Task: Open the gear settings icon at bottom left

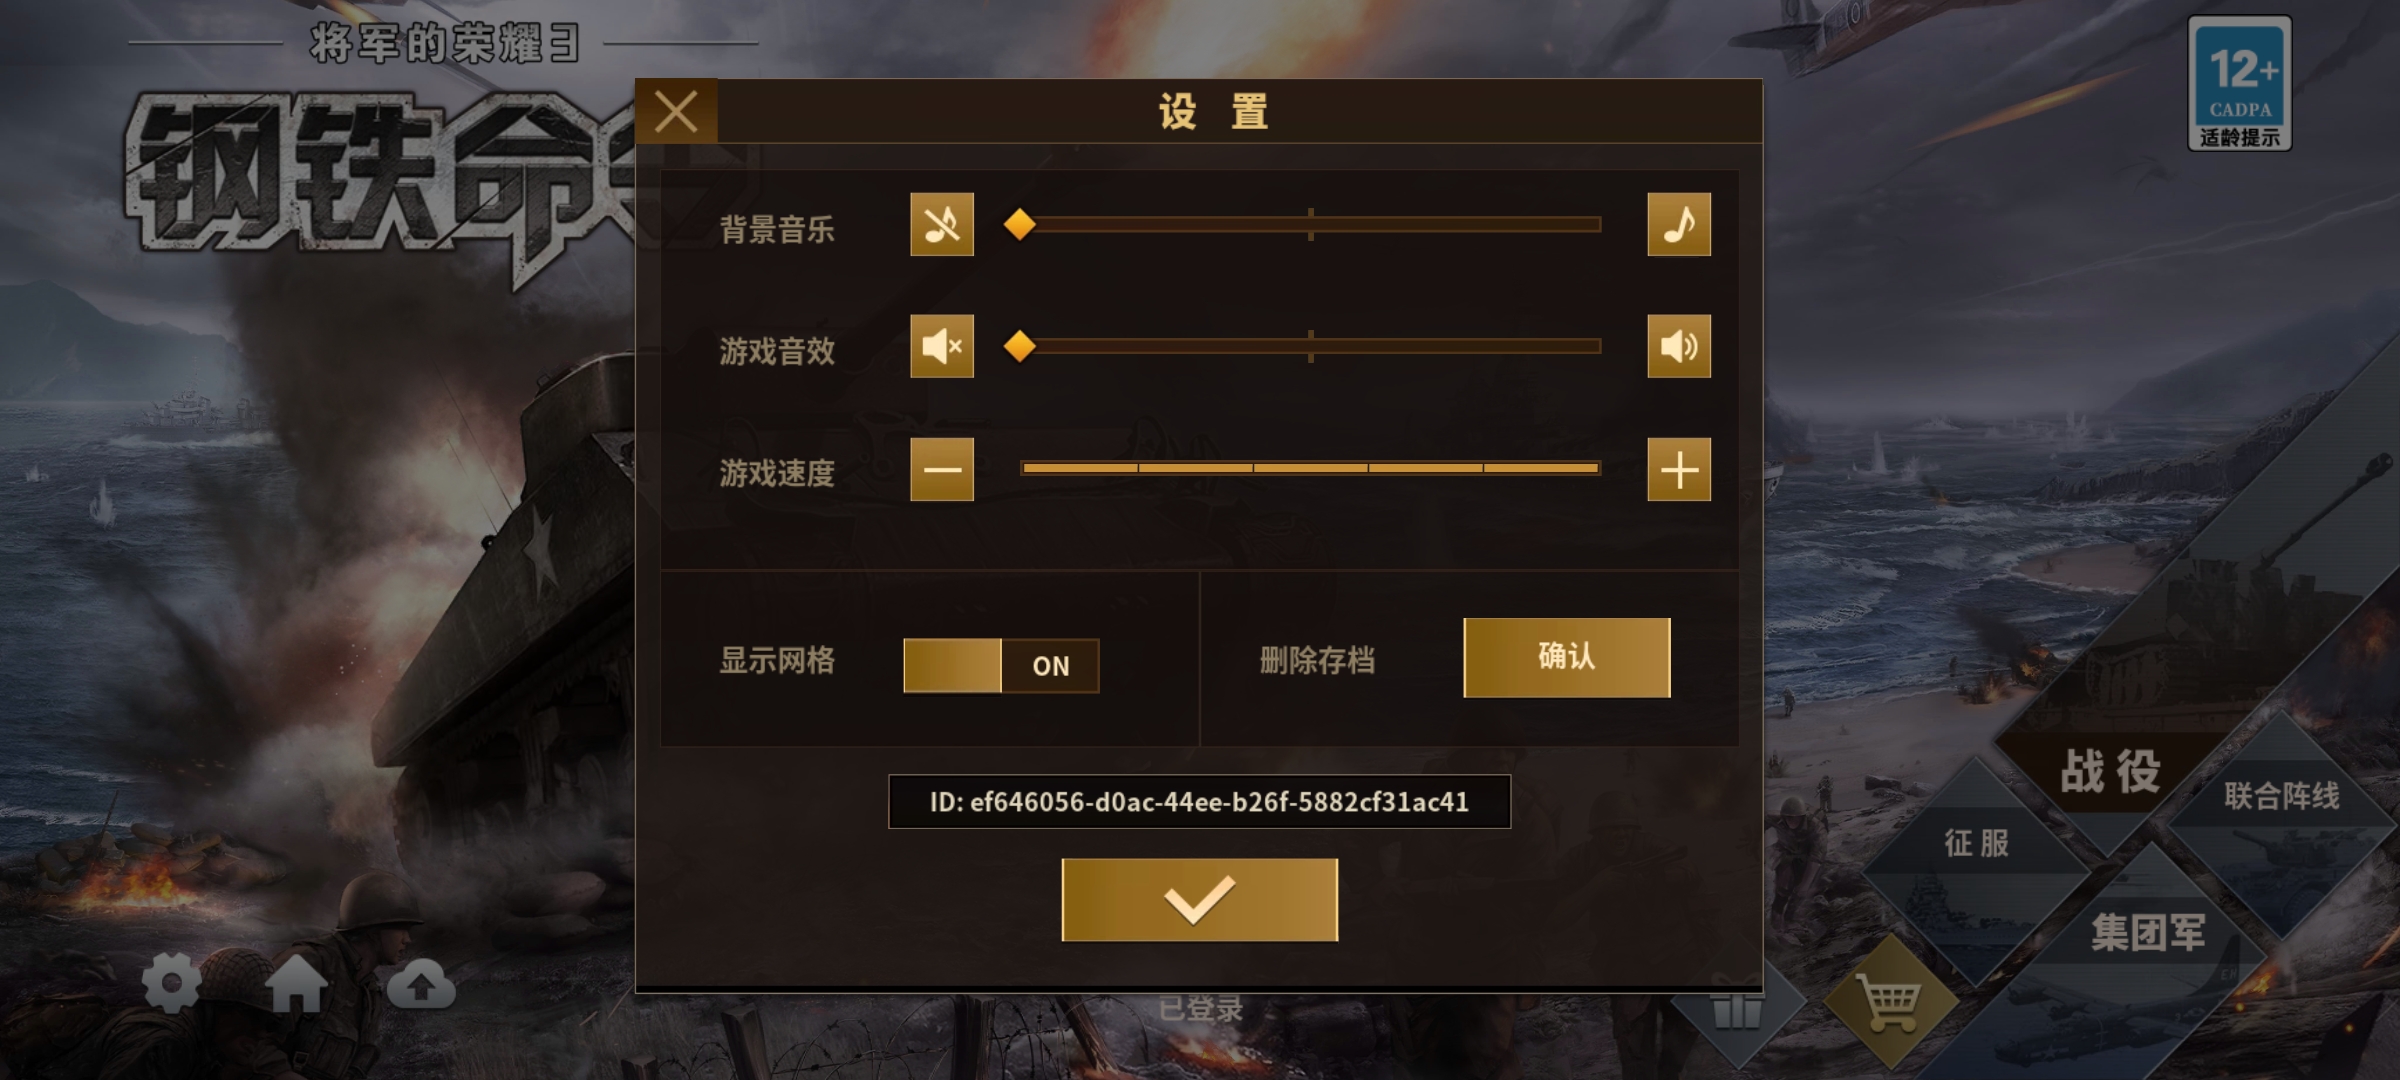Action: click(171, 984)
